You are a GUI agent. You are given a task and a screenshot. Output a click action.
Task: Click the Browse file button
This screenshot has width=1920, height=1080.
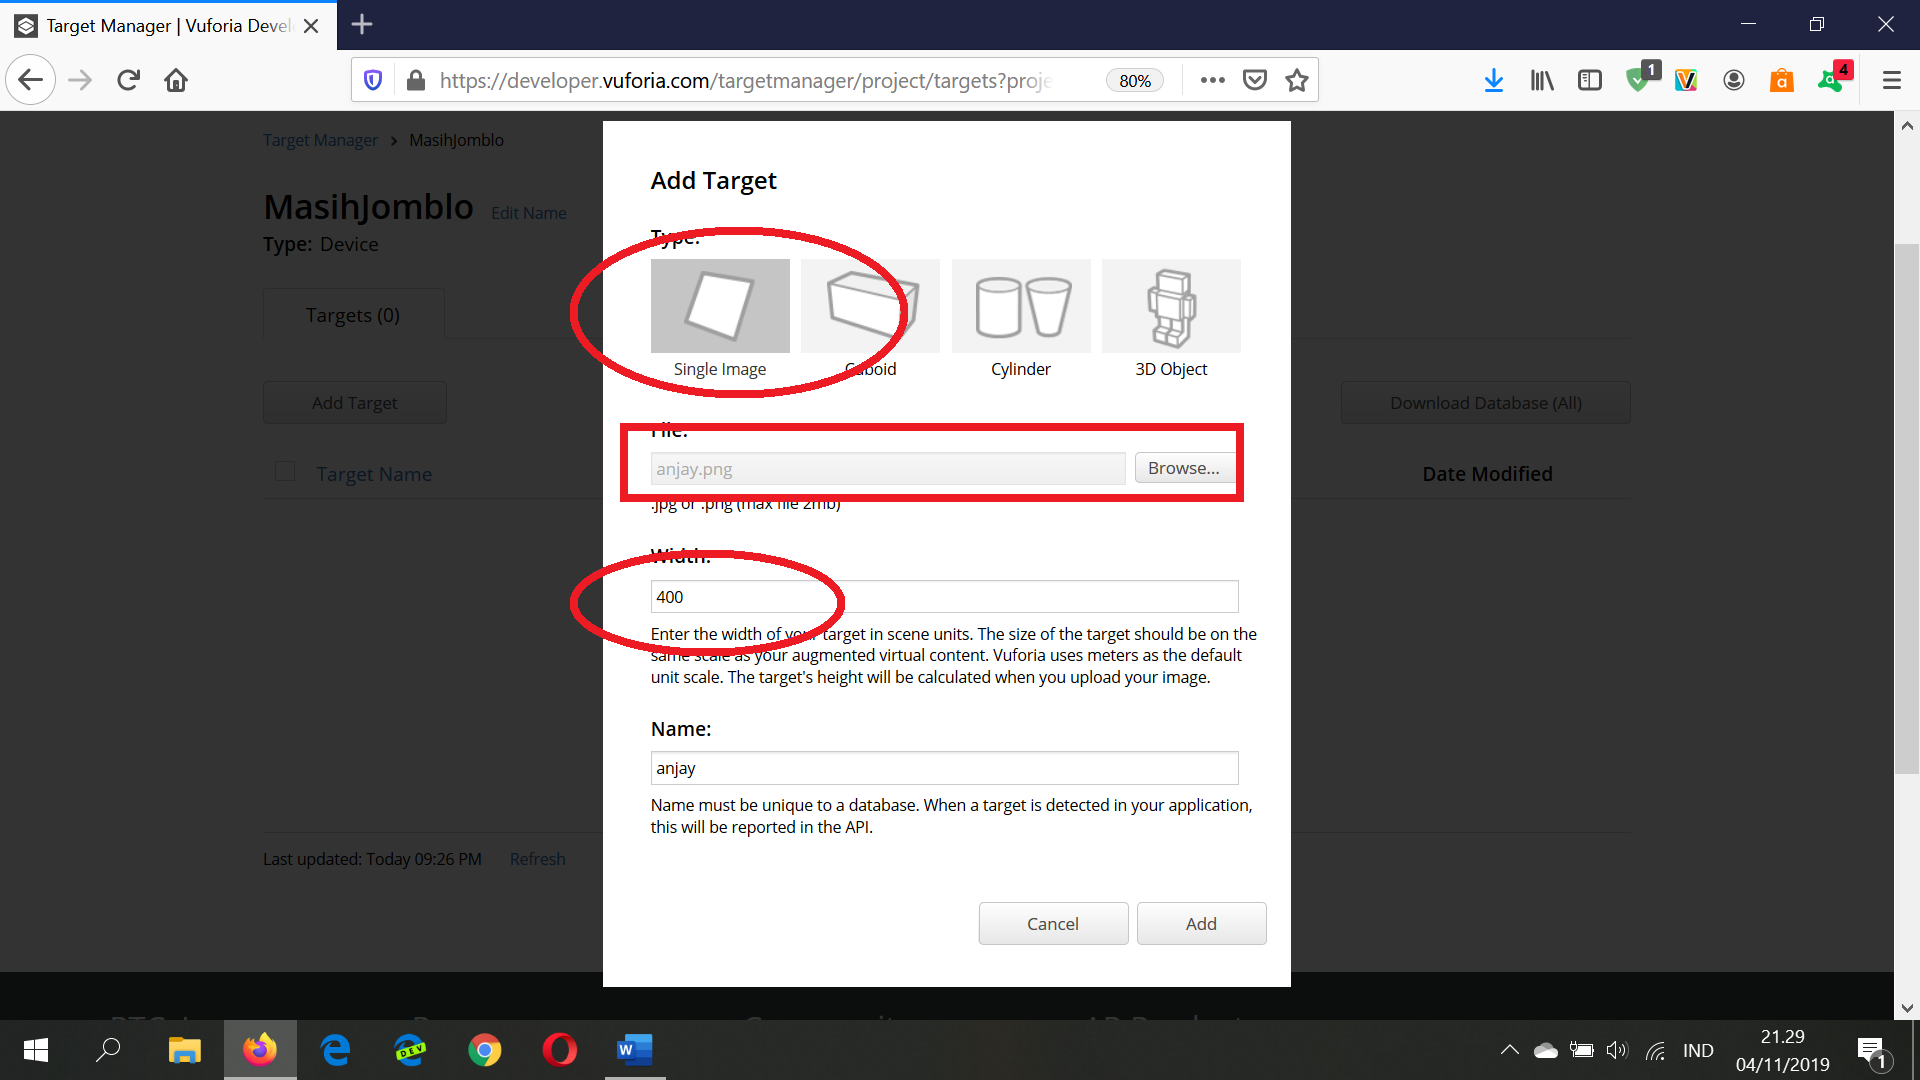1183,468
